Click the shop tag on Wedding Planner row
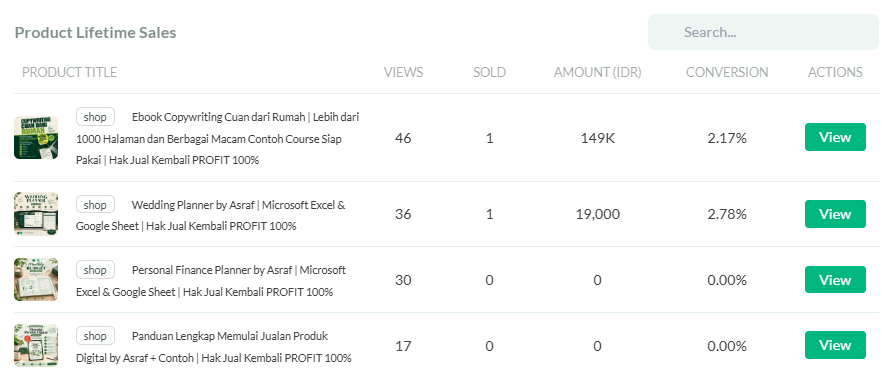The height and width of the screenshot is (376, 890). tap(95, 204)
